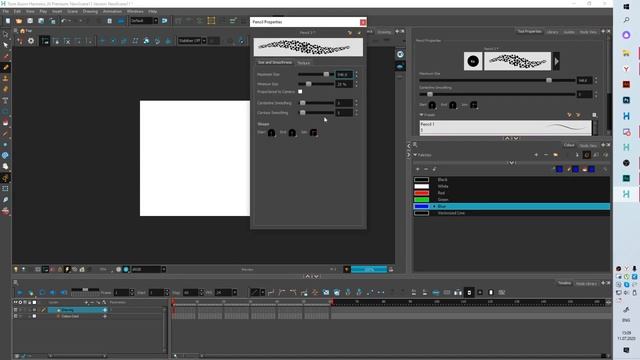Collapse the Presets section triangle

(422, 115)
